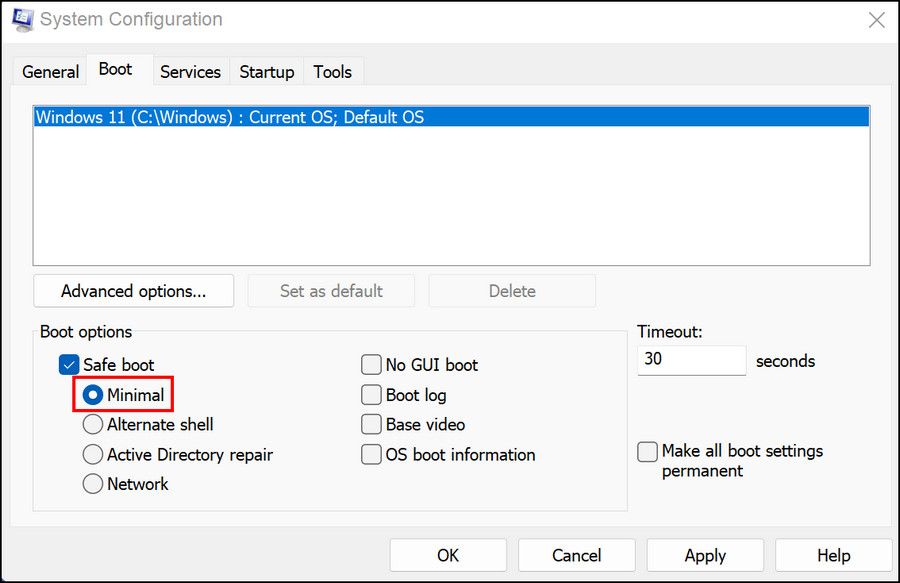The width and height of the screenshot is (900, 583).
Task: Select the Windows 11 boot entry
Action: pyautogui.click(x=230, y=117)
